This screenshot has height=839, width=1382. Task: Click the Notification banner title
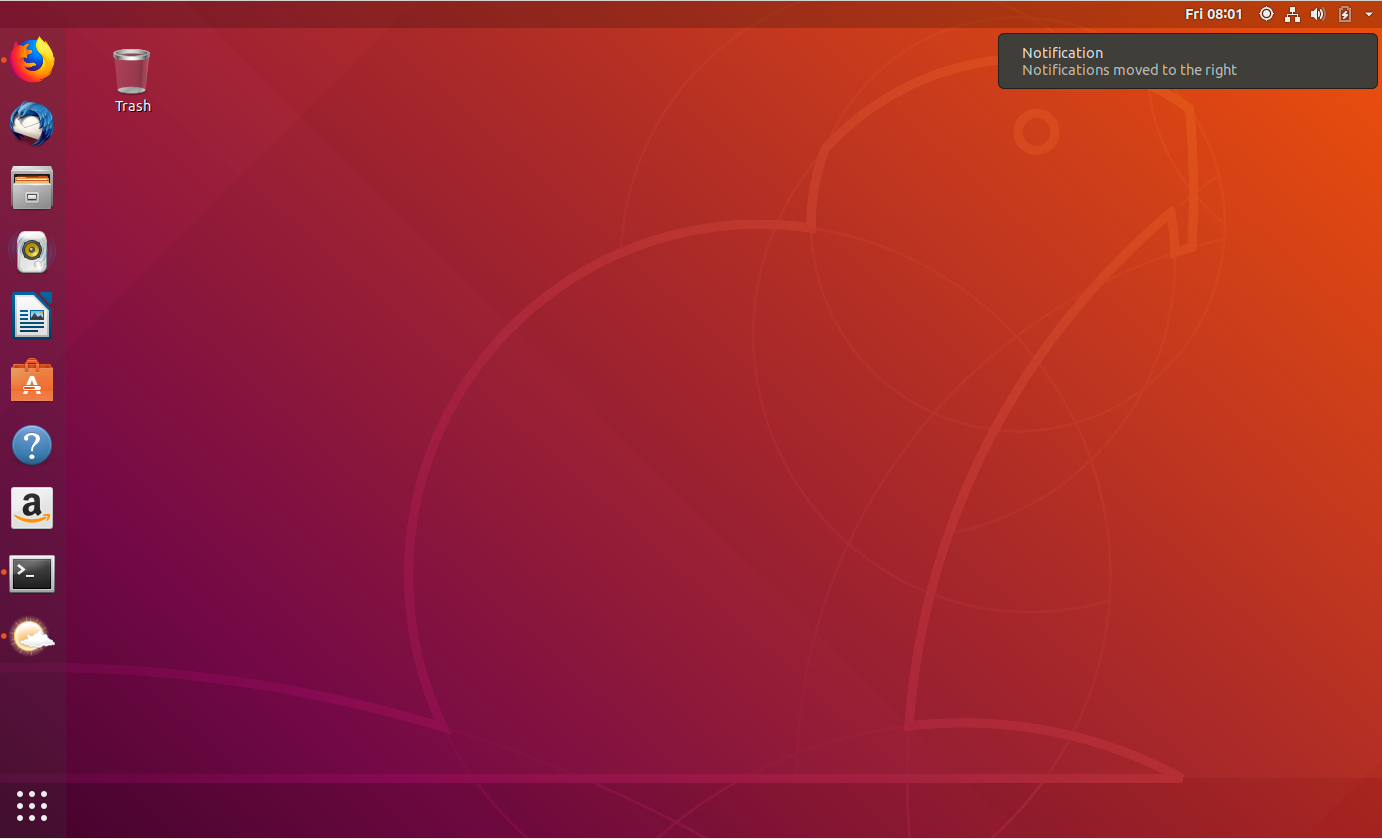pos(1062,53)
